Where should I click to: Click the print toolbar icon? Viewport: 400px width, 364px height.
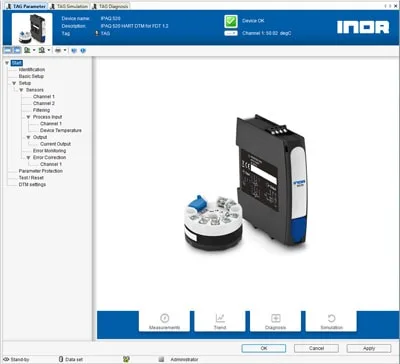coord(58,50)
